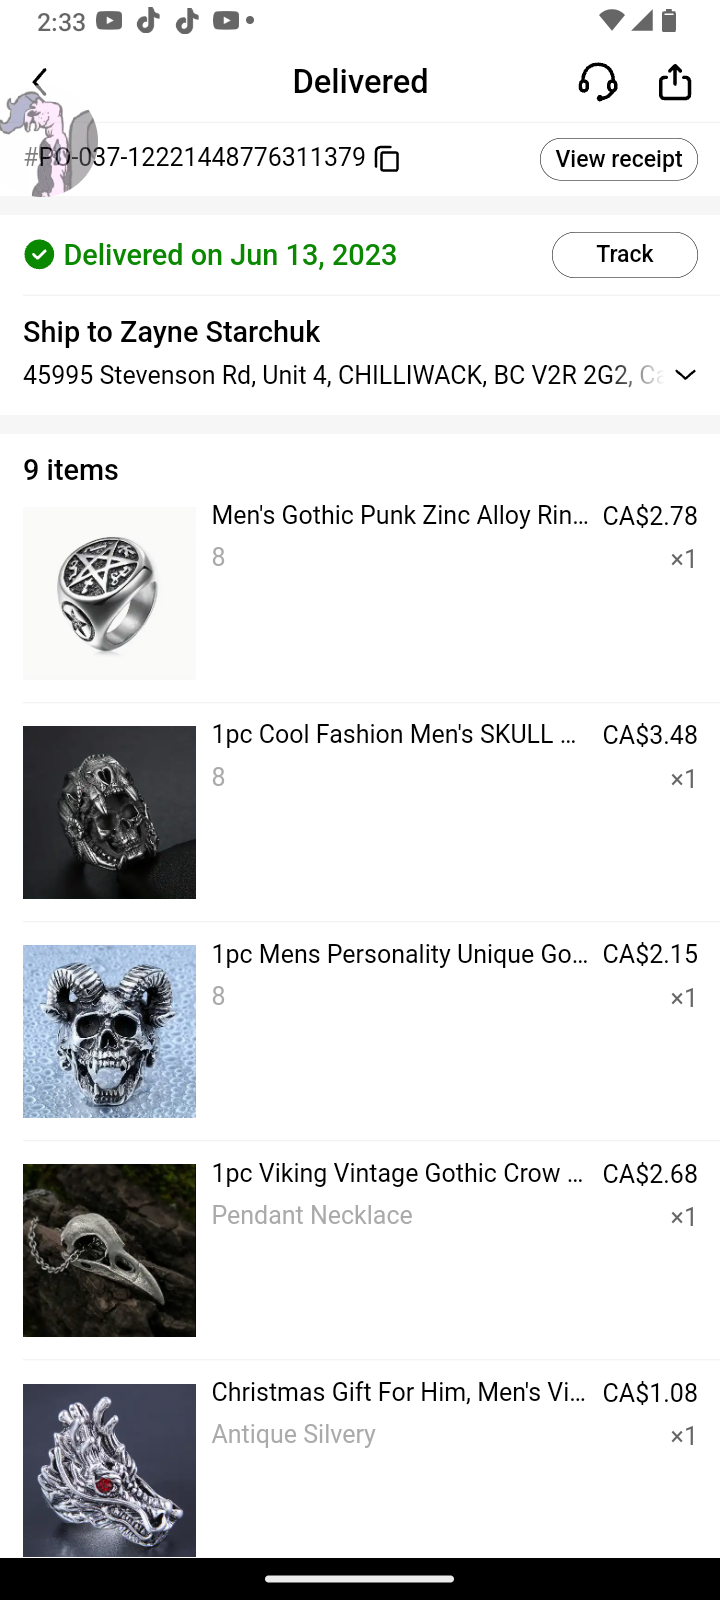Viewport: 720px width, 1600px height.
Task: View the dragon ring thumbnail
Action: [109, 1469]
